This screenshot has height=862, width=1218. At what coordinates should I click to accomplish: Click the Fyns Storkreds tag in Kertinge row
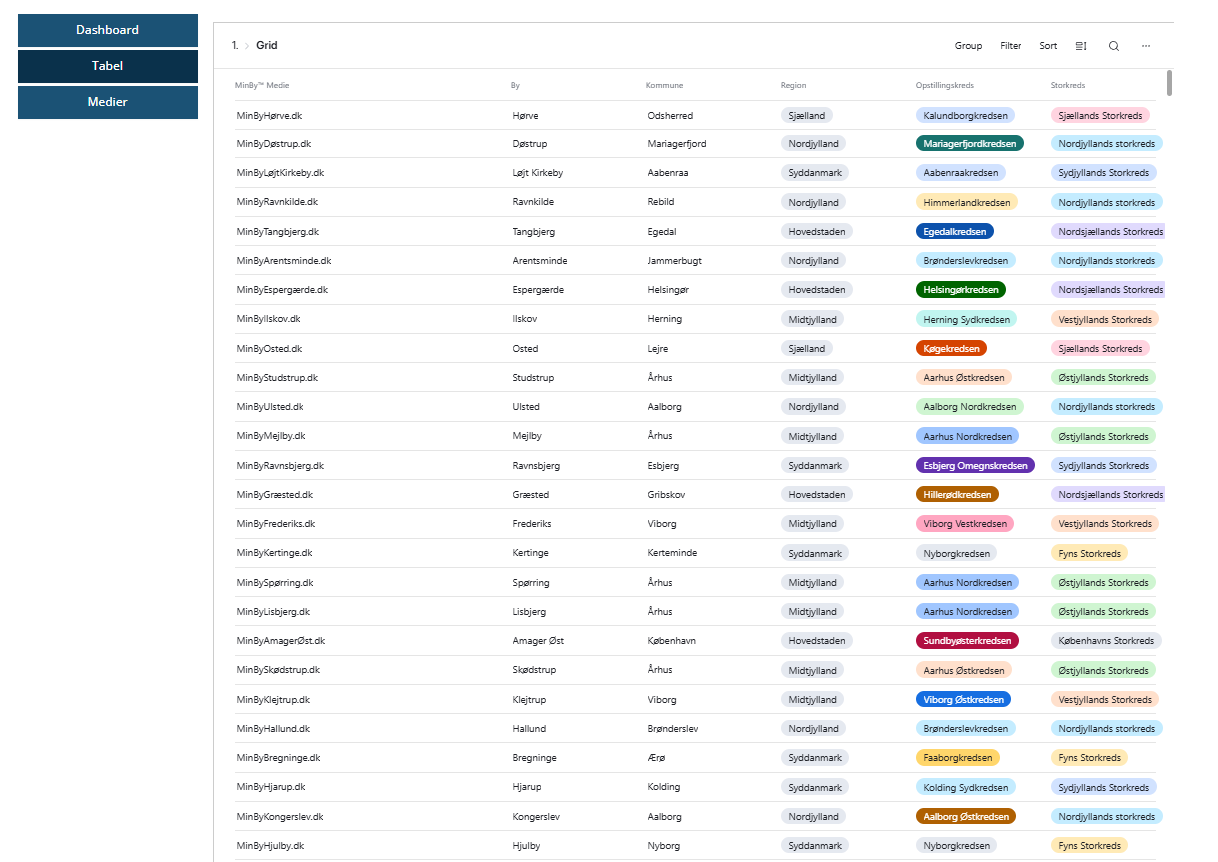tap(1089, 554)
